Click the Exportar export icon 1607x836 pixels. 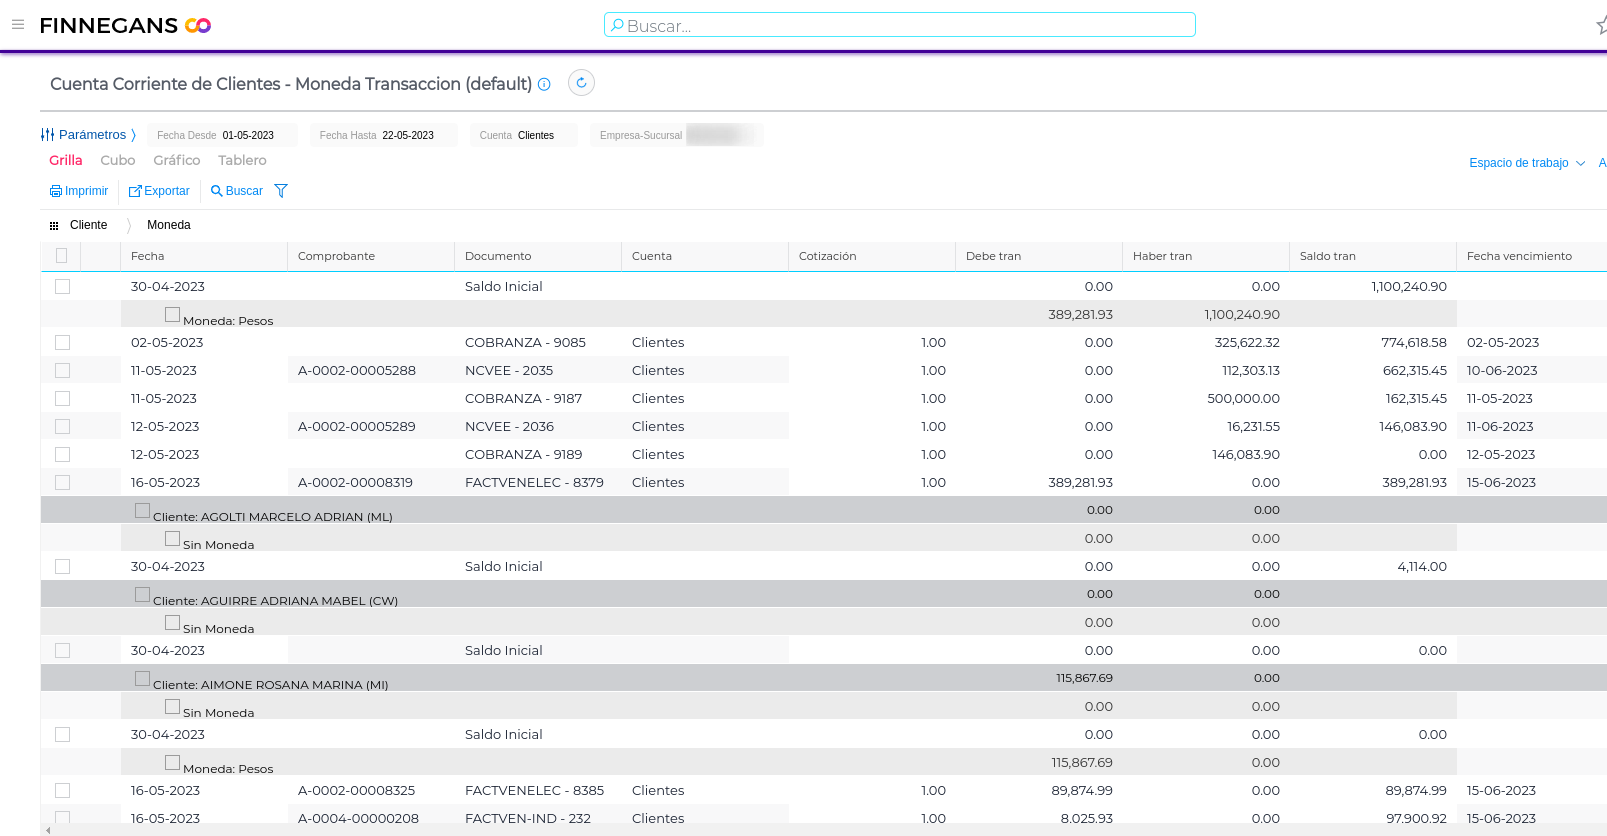[135, 191]
